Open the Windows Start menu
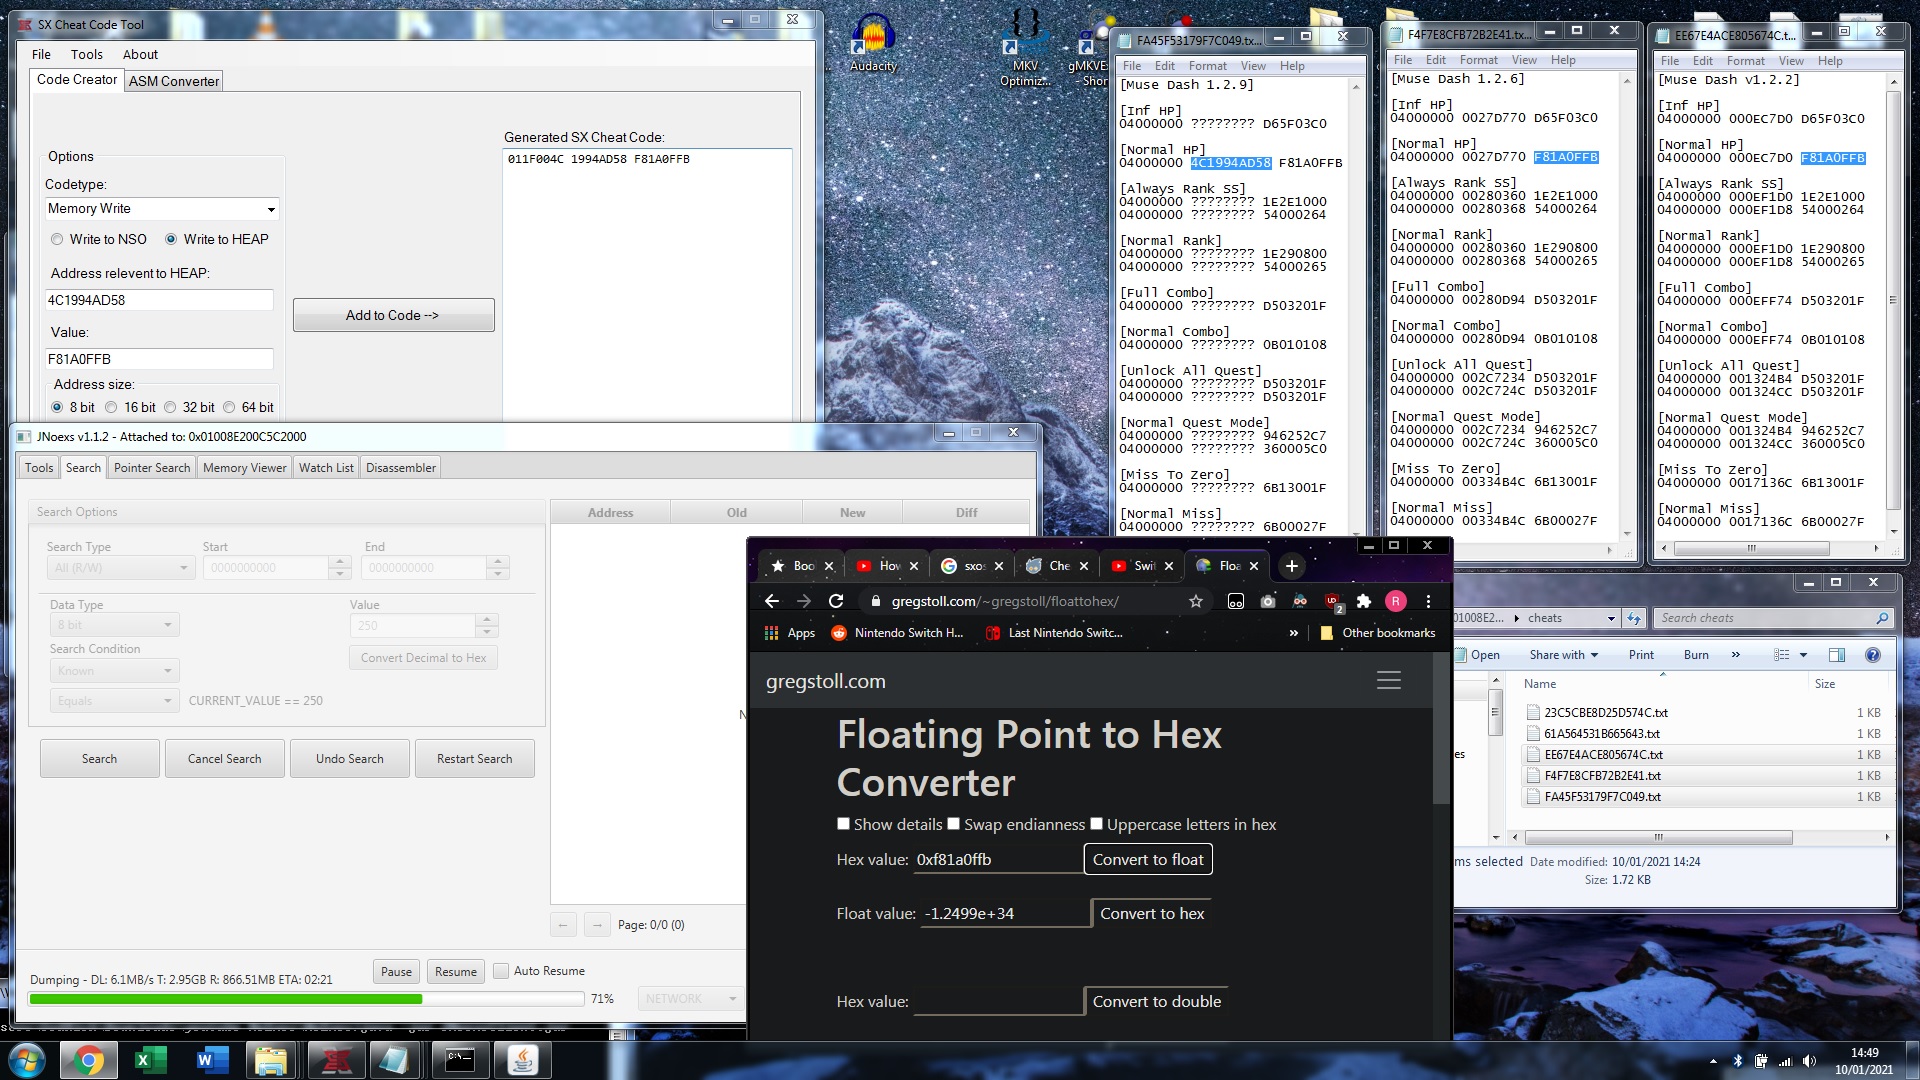This screenshot has width=1920, height=1080. click(27, 1060)
